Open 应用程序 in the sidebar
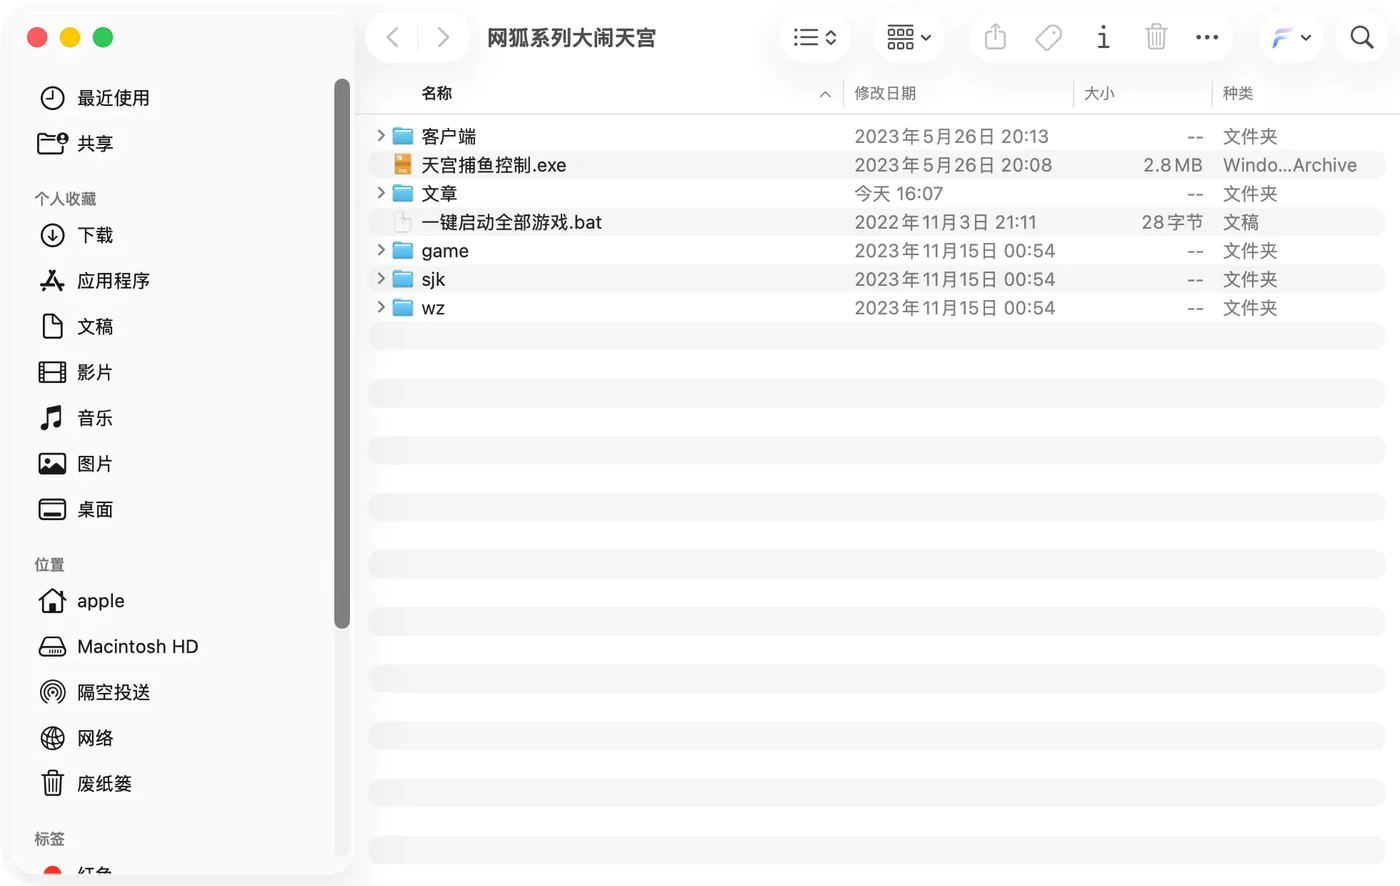1400x886 pixels. click(95, 281)
